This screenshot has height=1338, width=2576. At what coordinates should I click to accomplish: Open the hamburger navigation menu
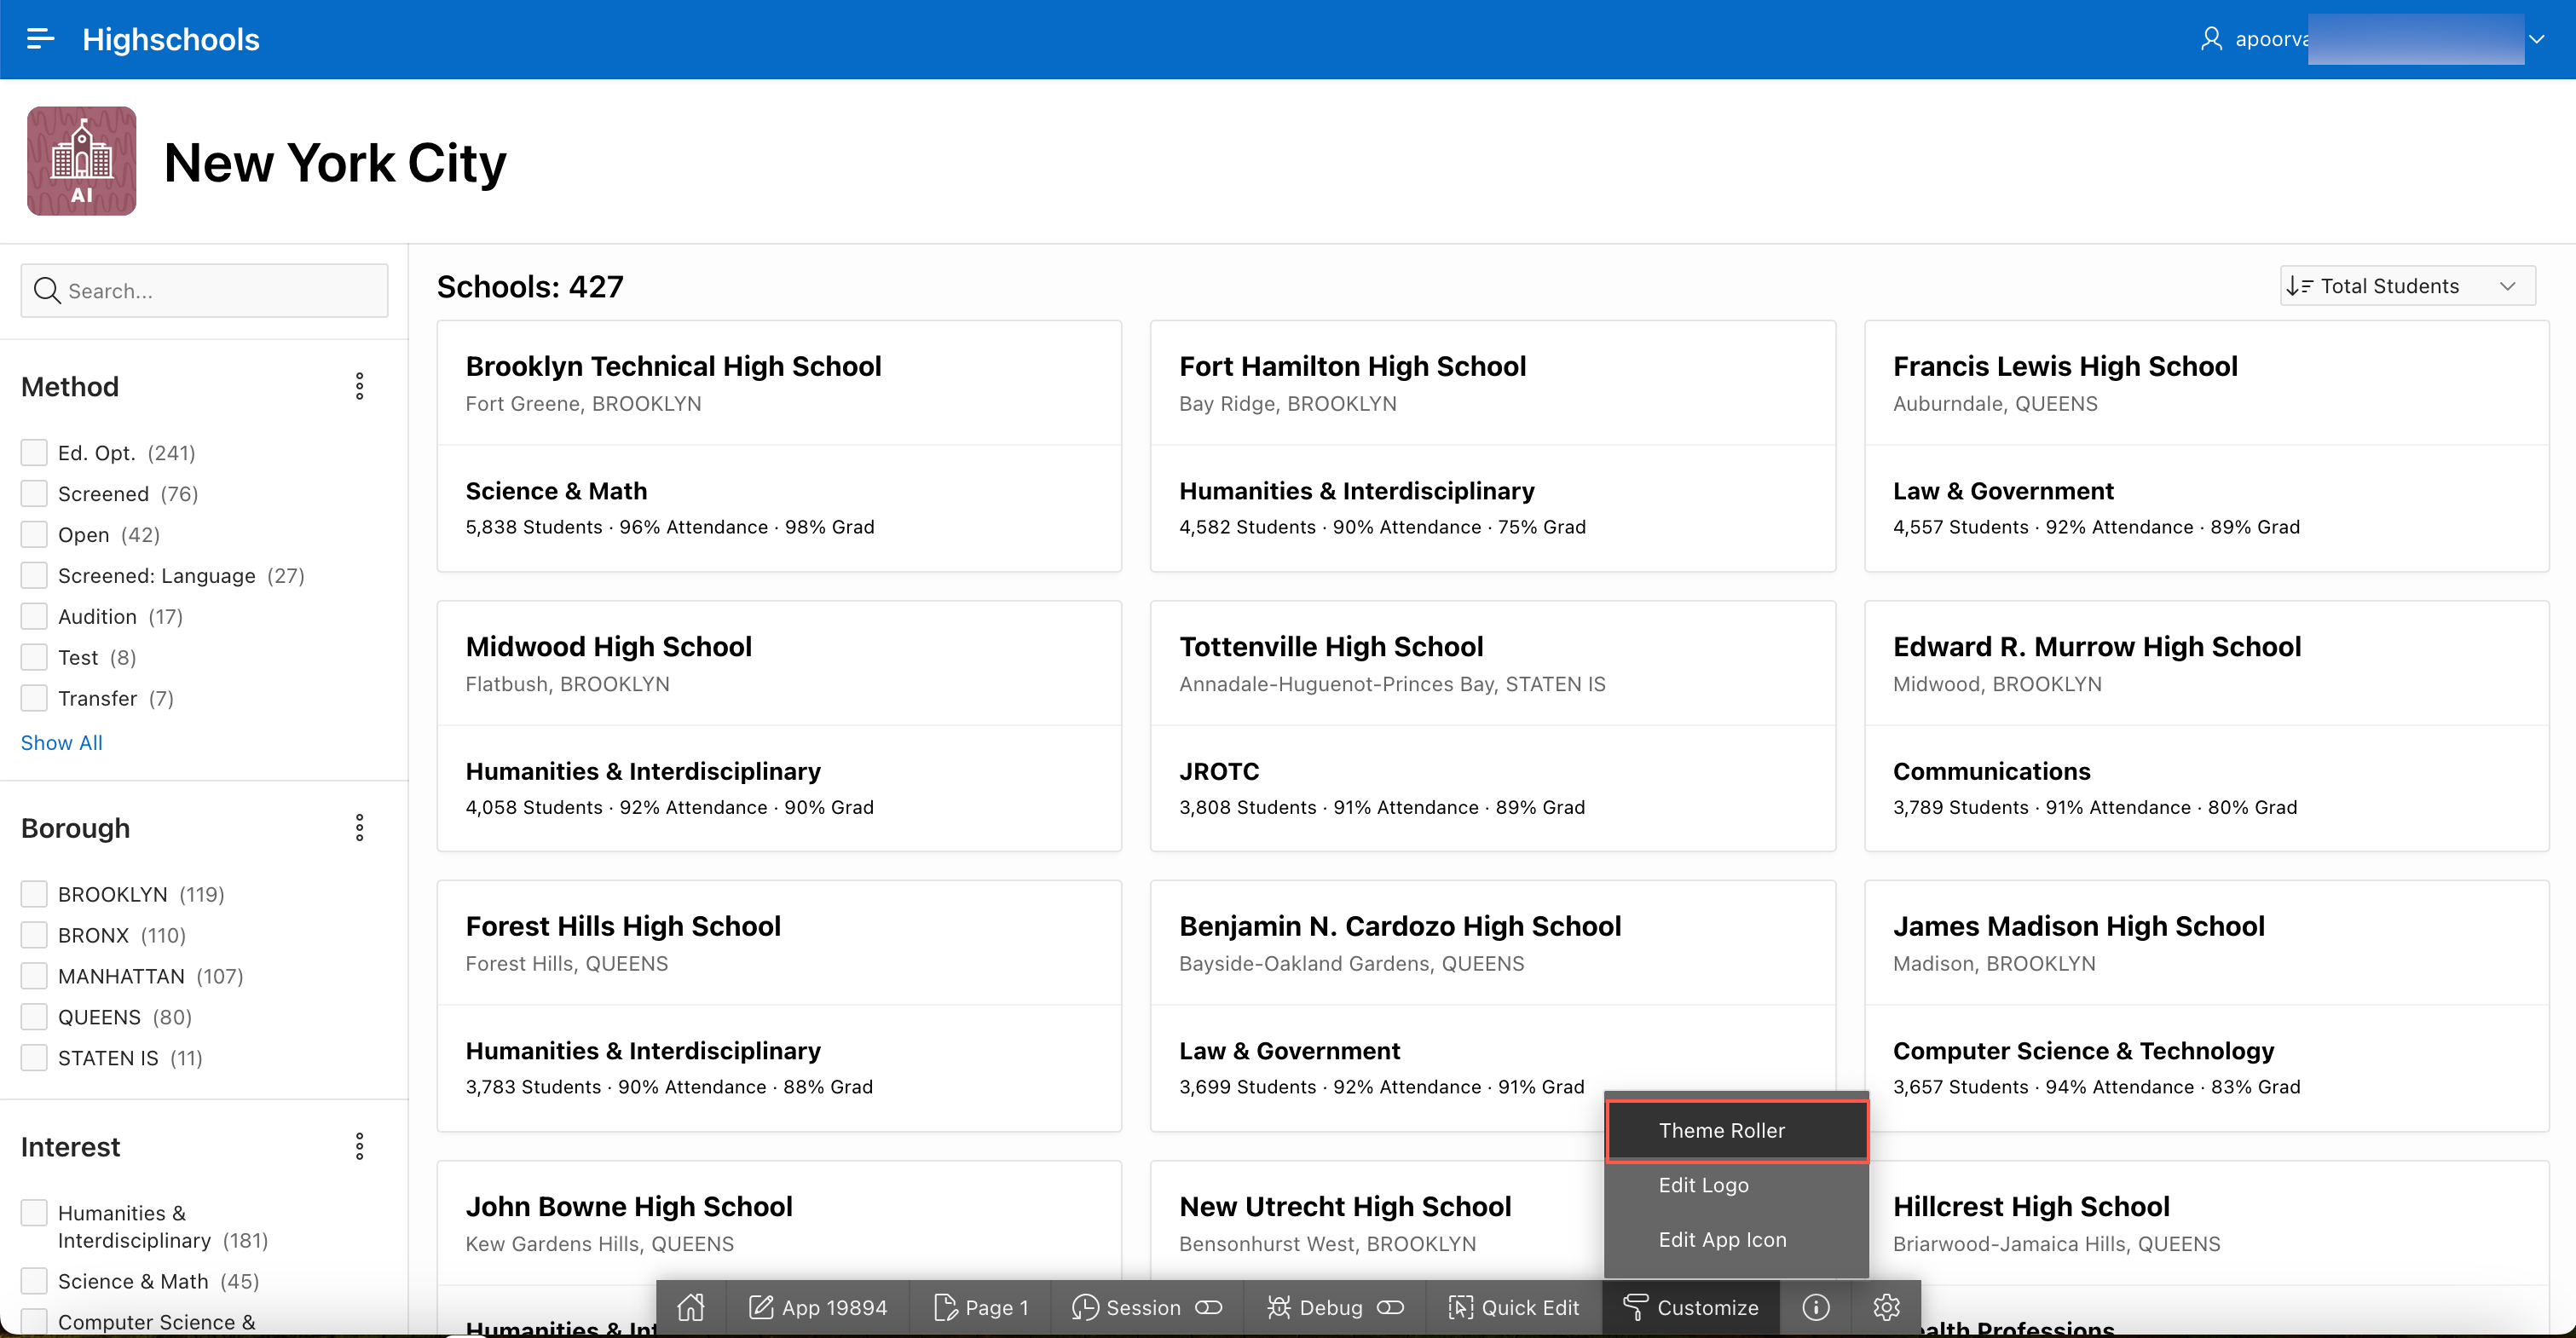[x=40, y=39]
